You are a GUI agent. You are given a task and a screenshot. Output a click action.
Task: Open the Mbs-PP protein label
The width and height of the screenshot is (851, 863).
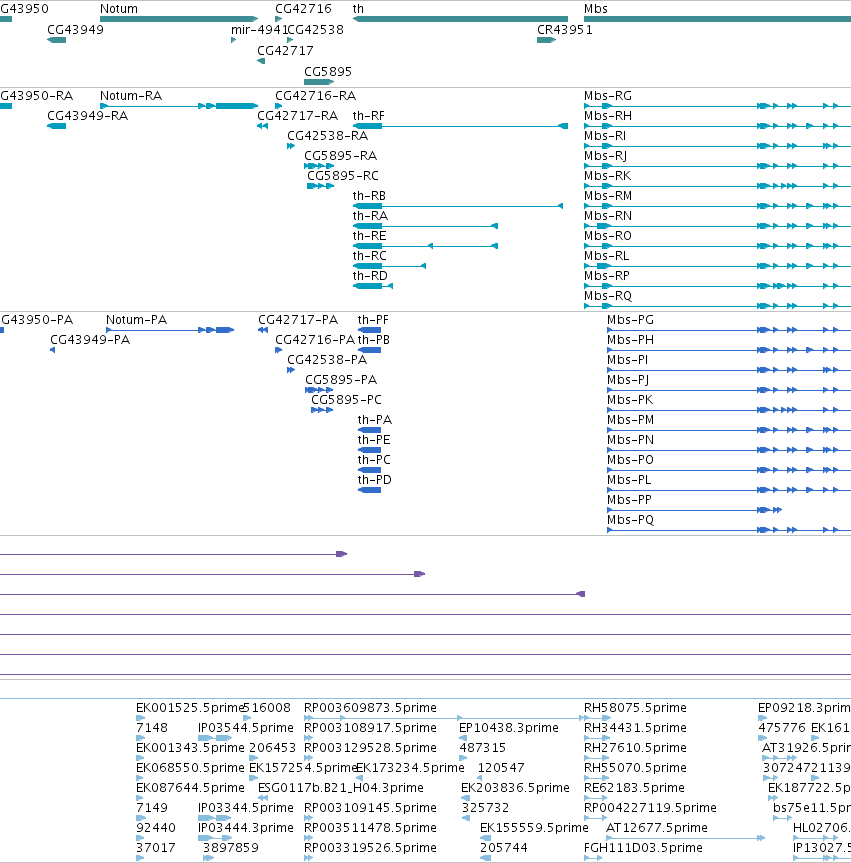point(629,500)
